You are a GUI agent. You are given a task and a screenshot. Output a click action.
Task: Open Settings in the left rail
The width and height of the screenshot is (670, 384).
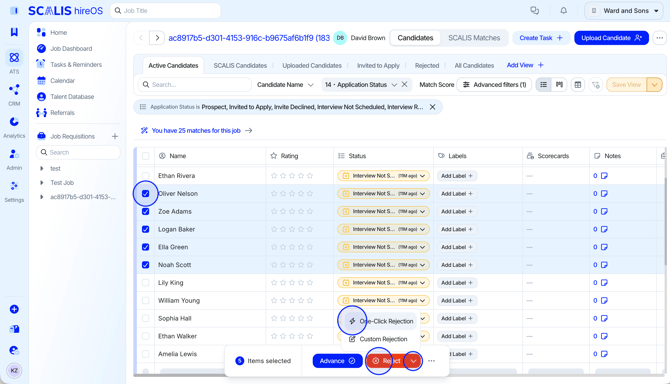click(14, 186)
